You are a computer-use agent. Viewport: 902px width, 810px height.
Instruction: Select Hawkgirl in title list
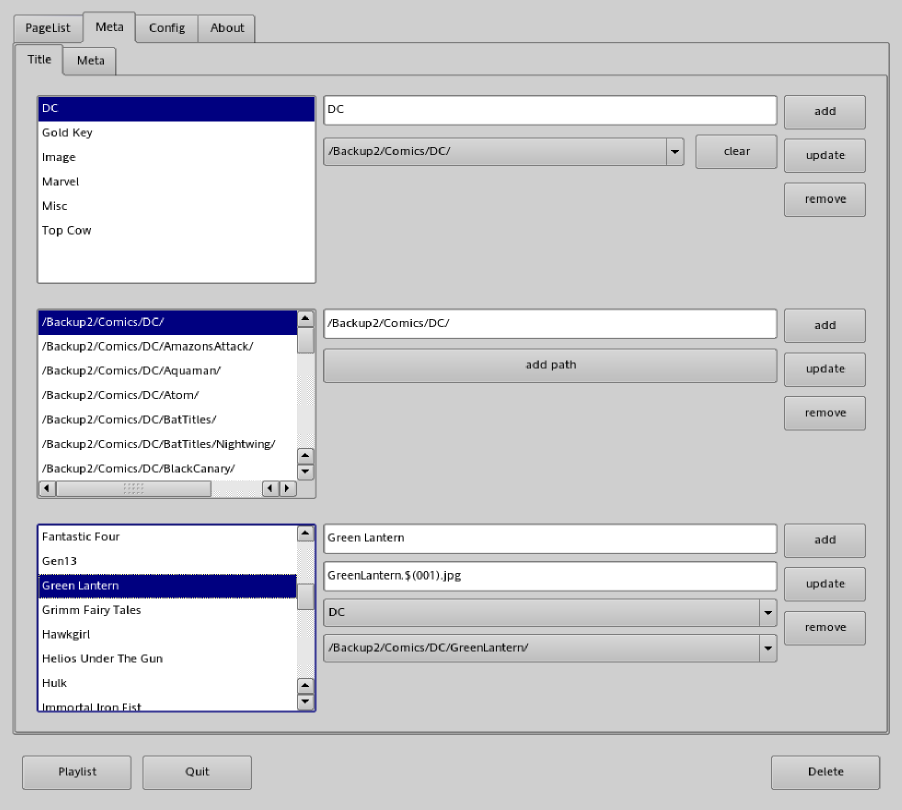pos(168,635)
